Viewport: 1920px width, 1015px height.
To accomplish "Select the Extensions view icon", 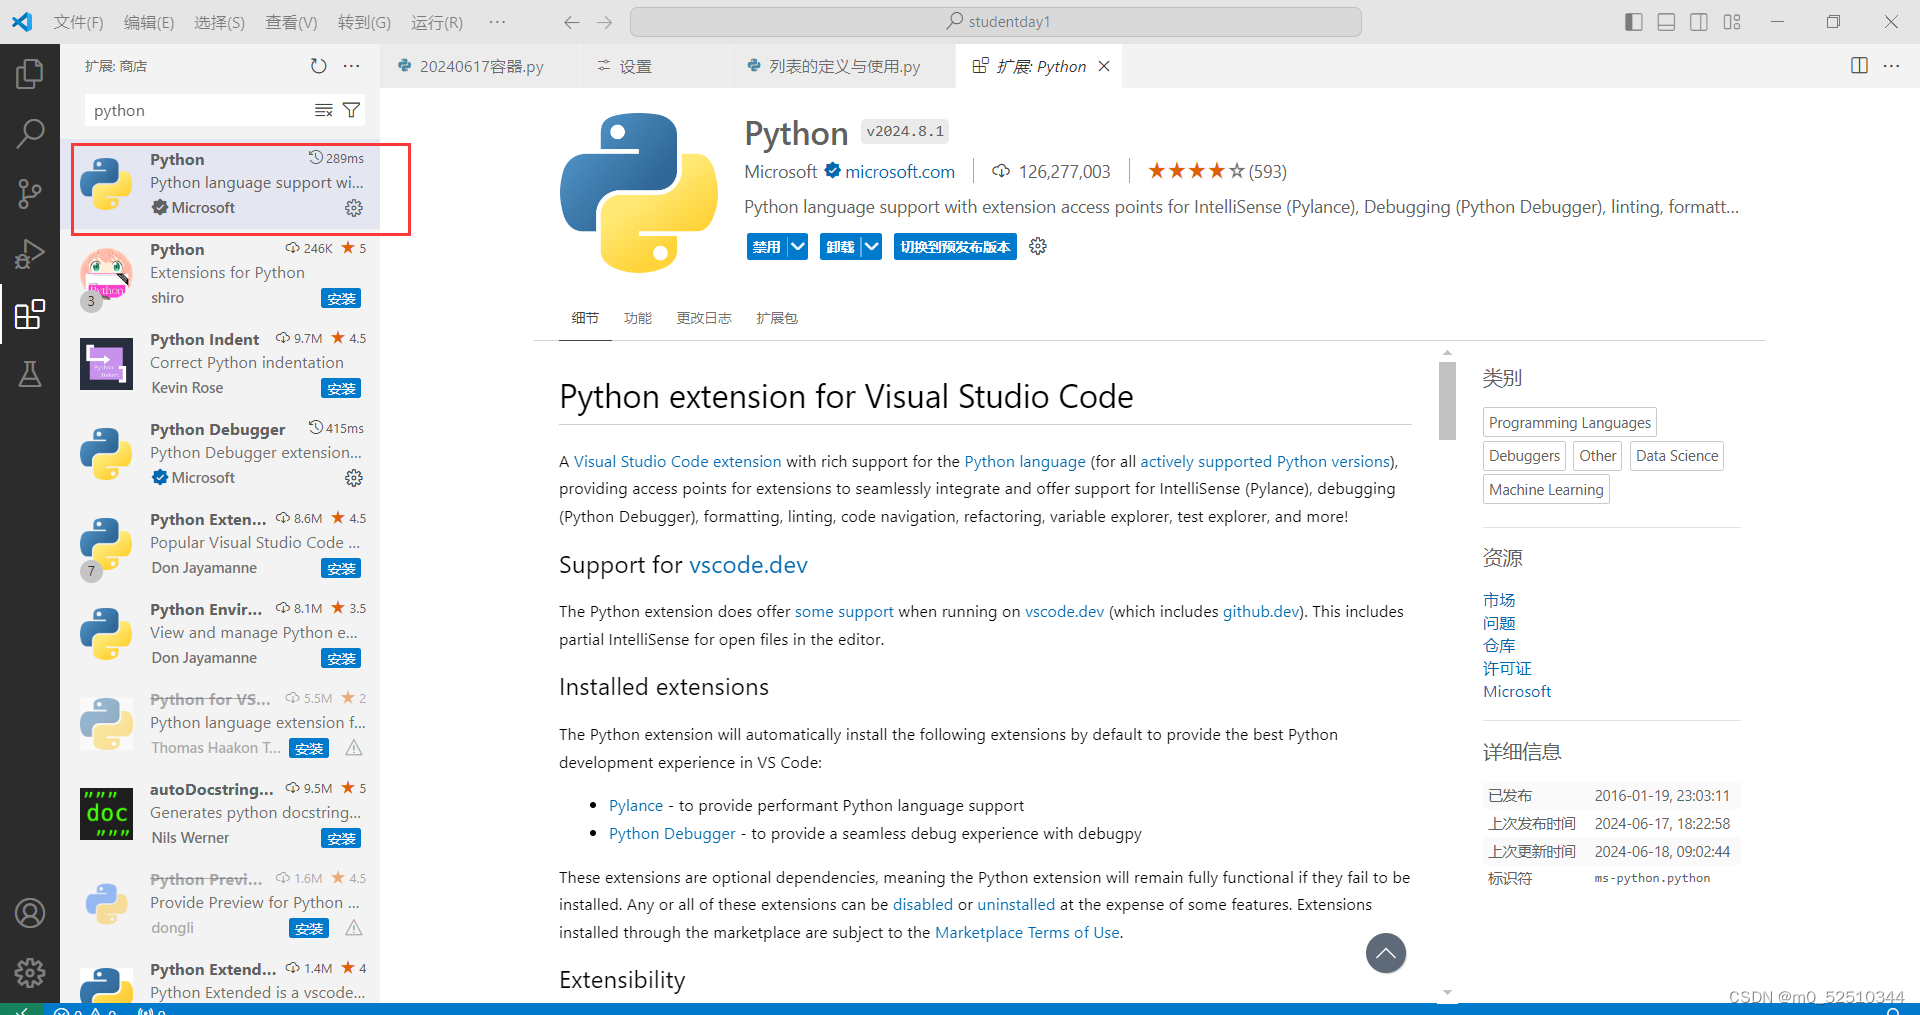I will 30,314.
